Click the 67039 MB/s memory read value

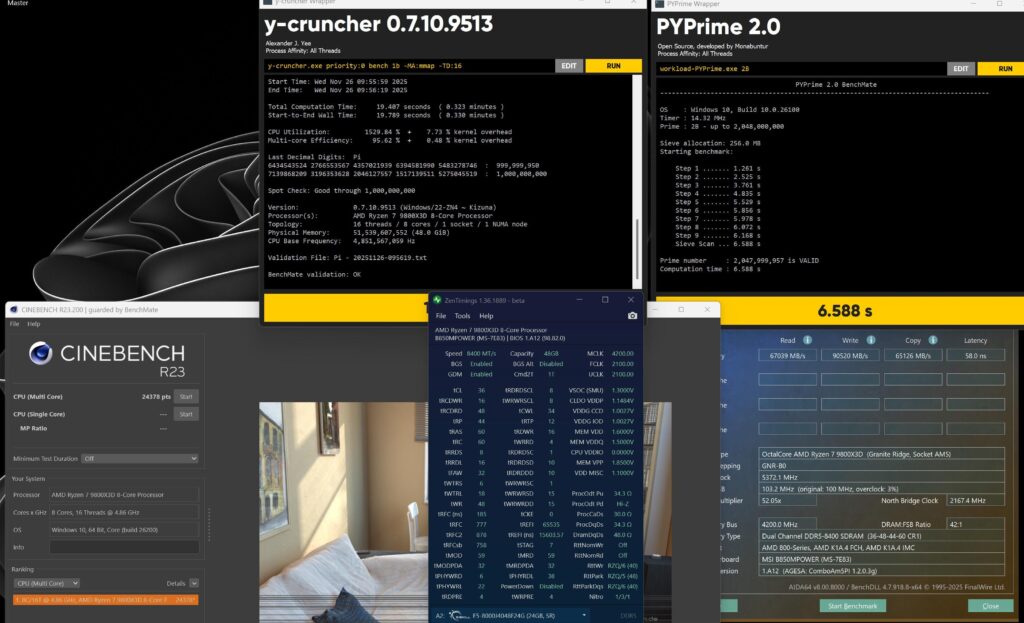787,356
